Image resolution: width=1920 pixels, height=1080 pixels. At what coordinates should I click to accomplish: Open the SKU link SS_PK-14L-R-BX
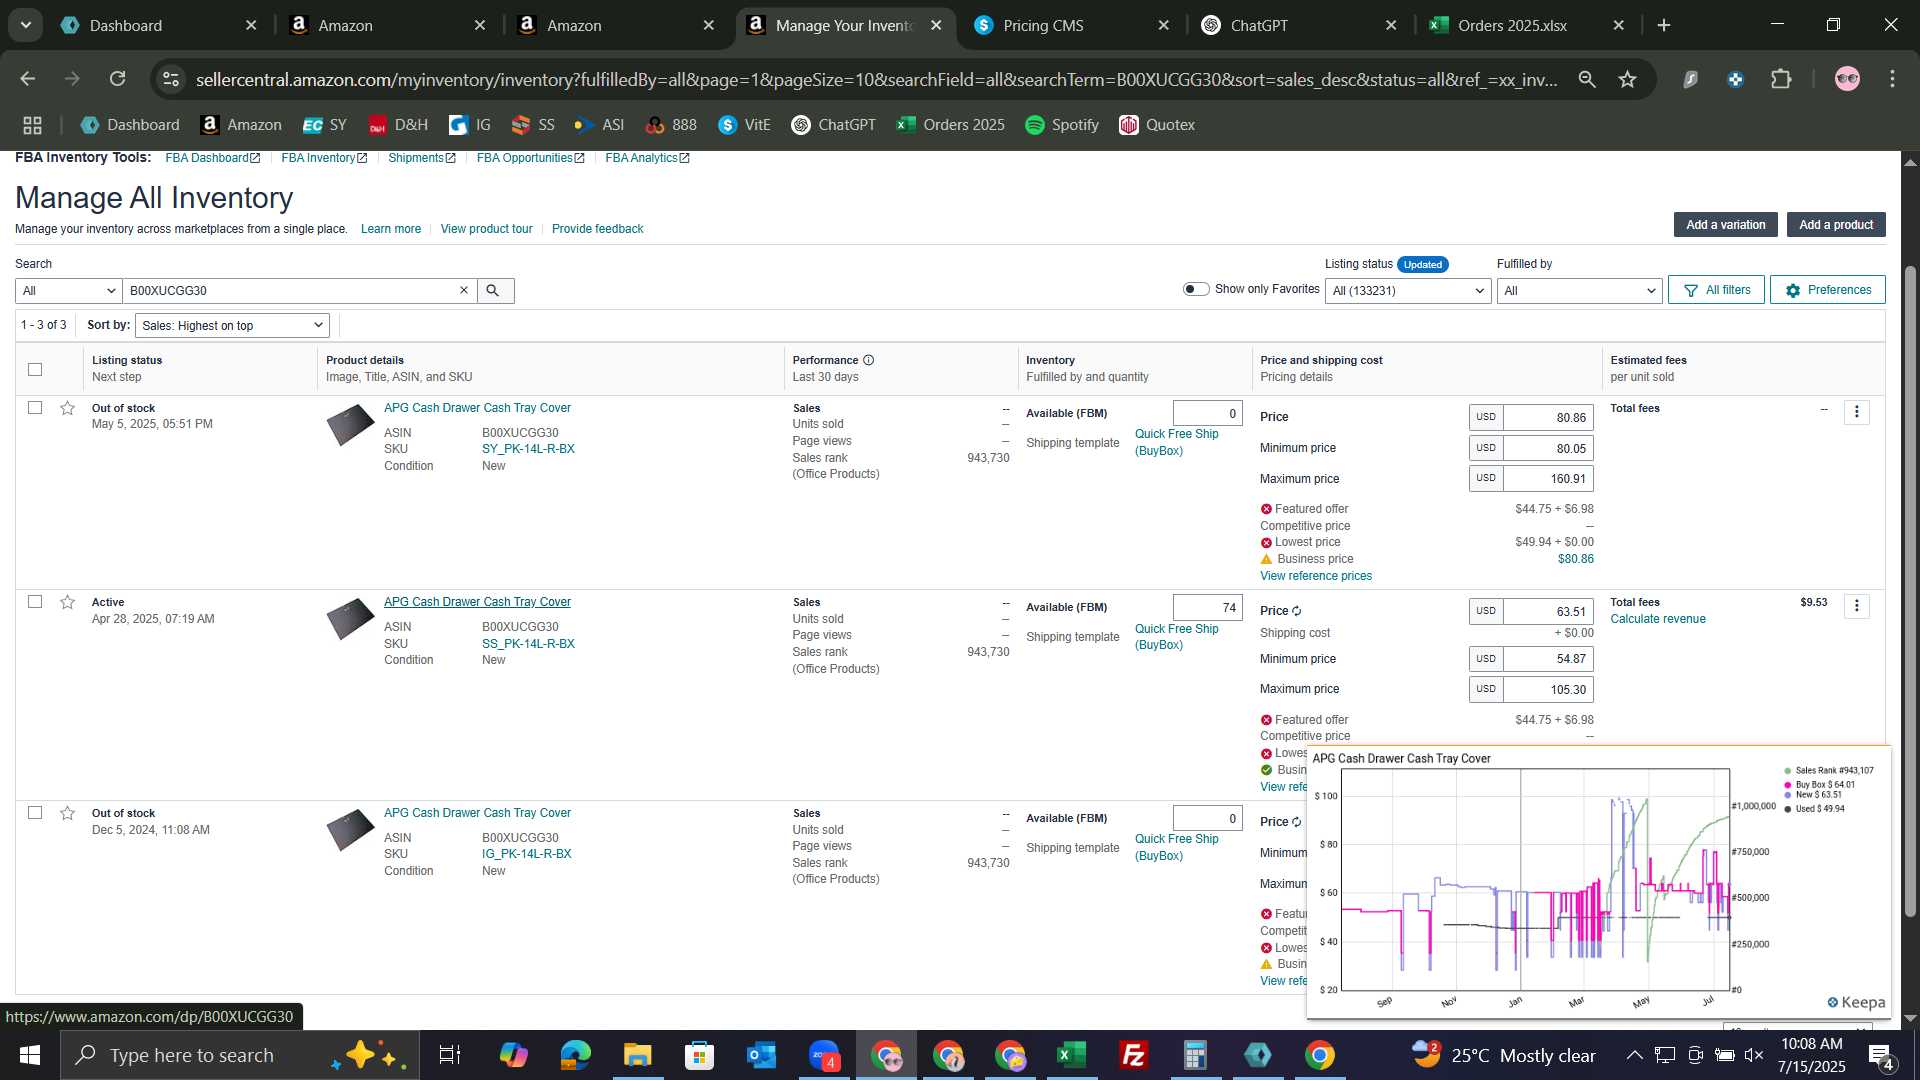pos(528,644)
